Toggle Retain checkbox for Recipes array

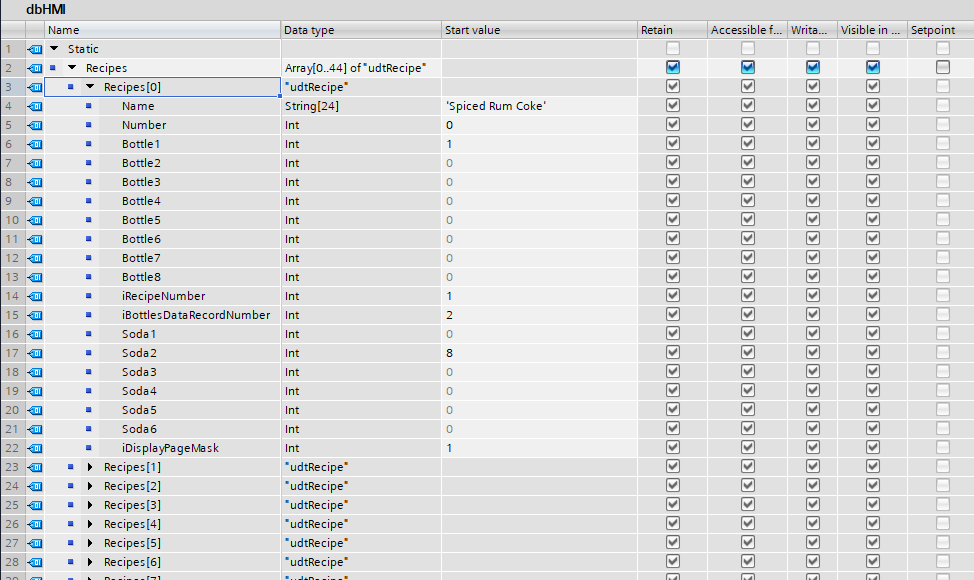click(x=673, y=67)
